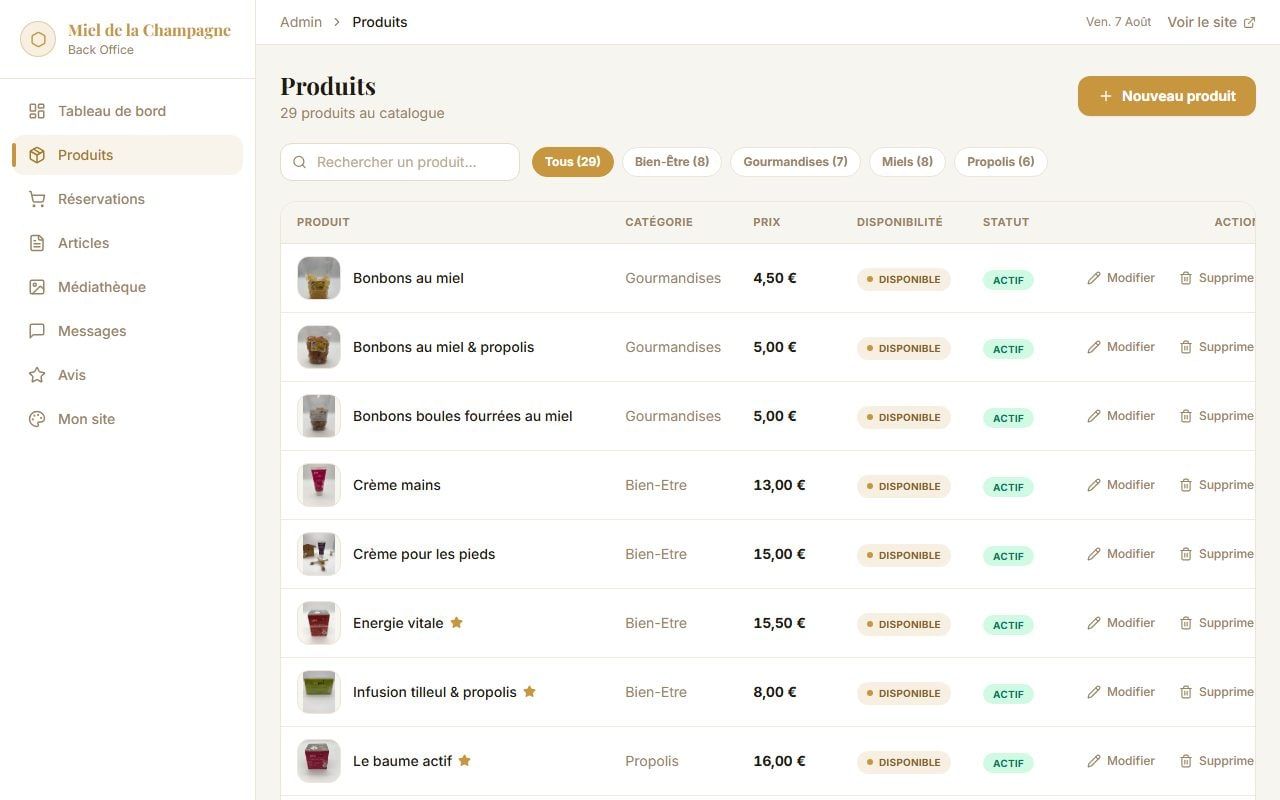Open Voir le site external link
The height and width of the screenshot is (800, 1280).
click(1211, 22)
